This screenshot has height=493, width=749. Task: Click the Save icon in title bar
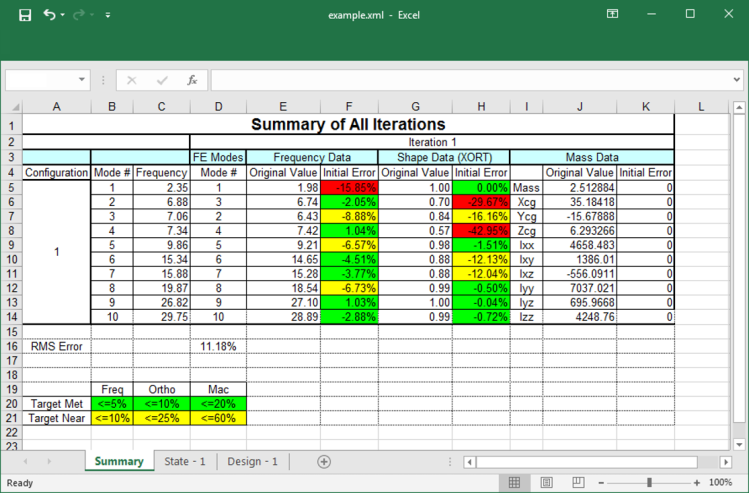pyautogui.click(x=25, y=15)
